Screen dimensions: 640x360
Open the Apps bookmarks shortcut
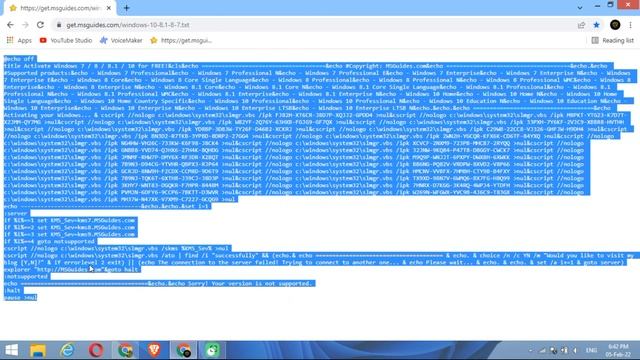pyautogui.click(x=19, y=40)
